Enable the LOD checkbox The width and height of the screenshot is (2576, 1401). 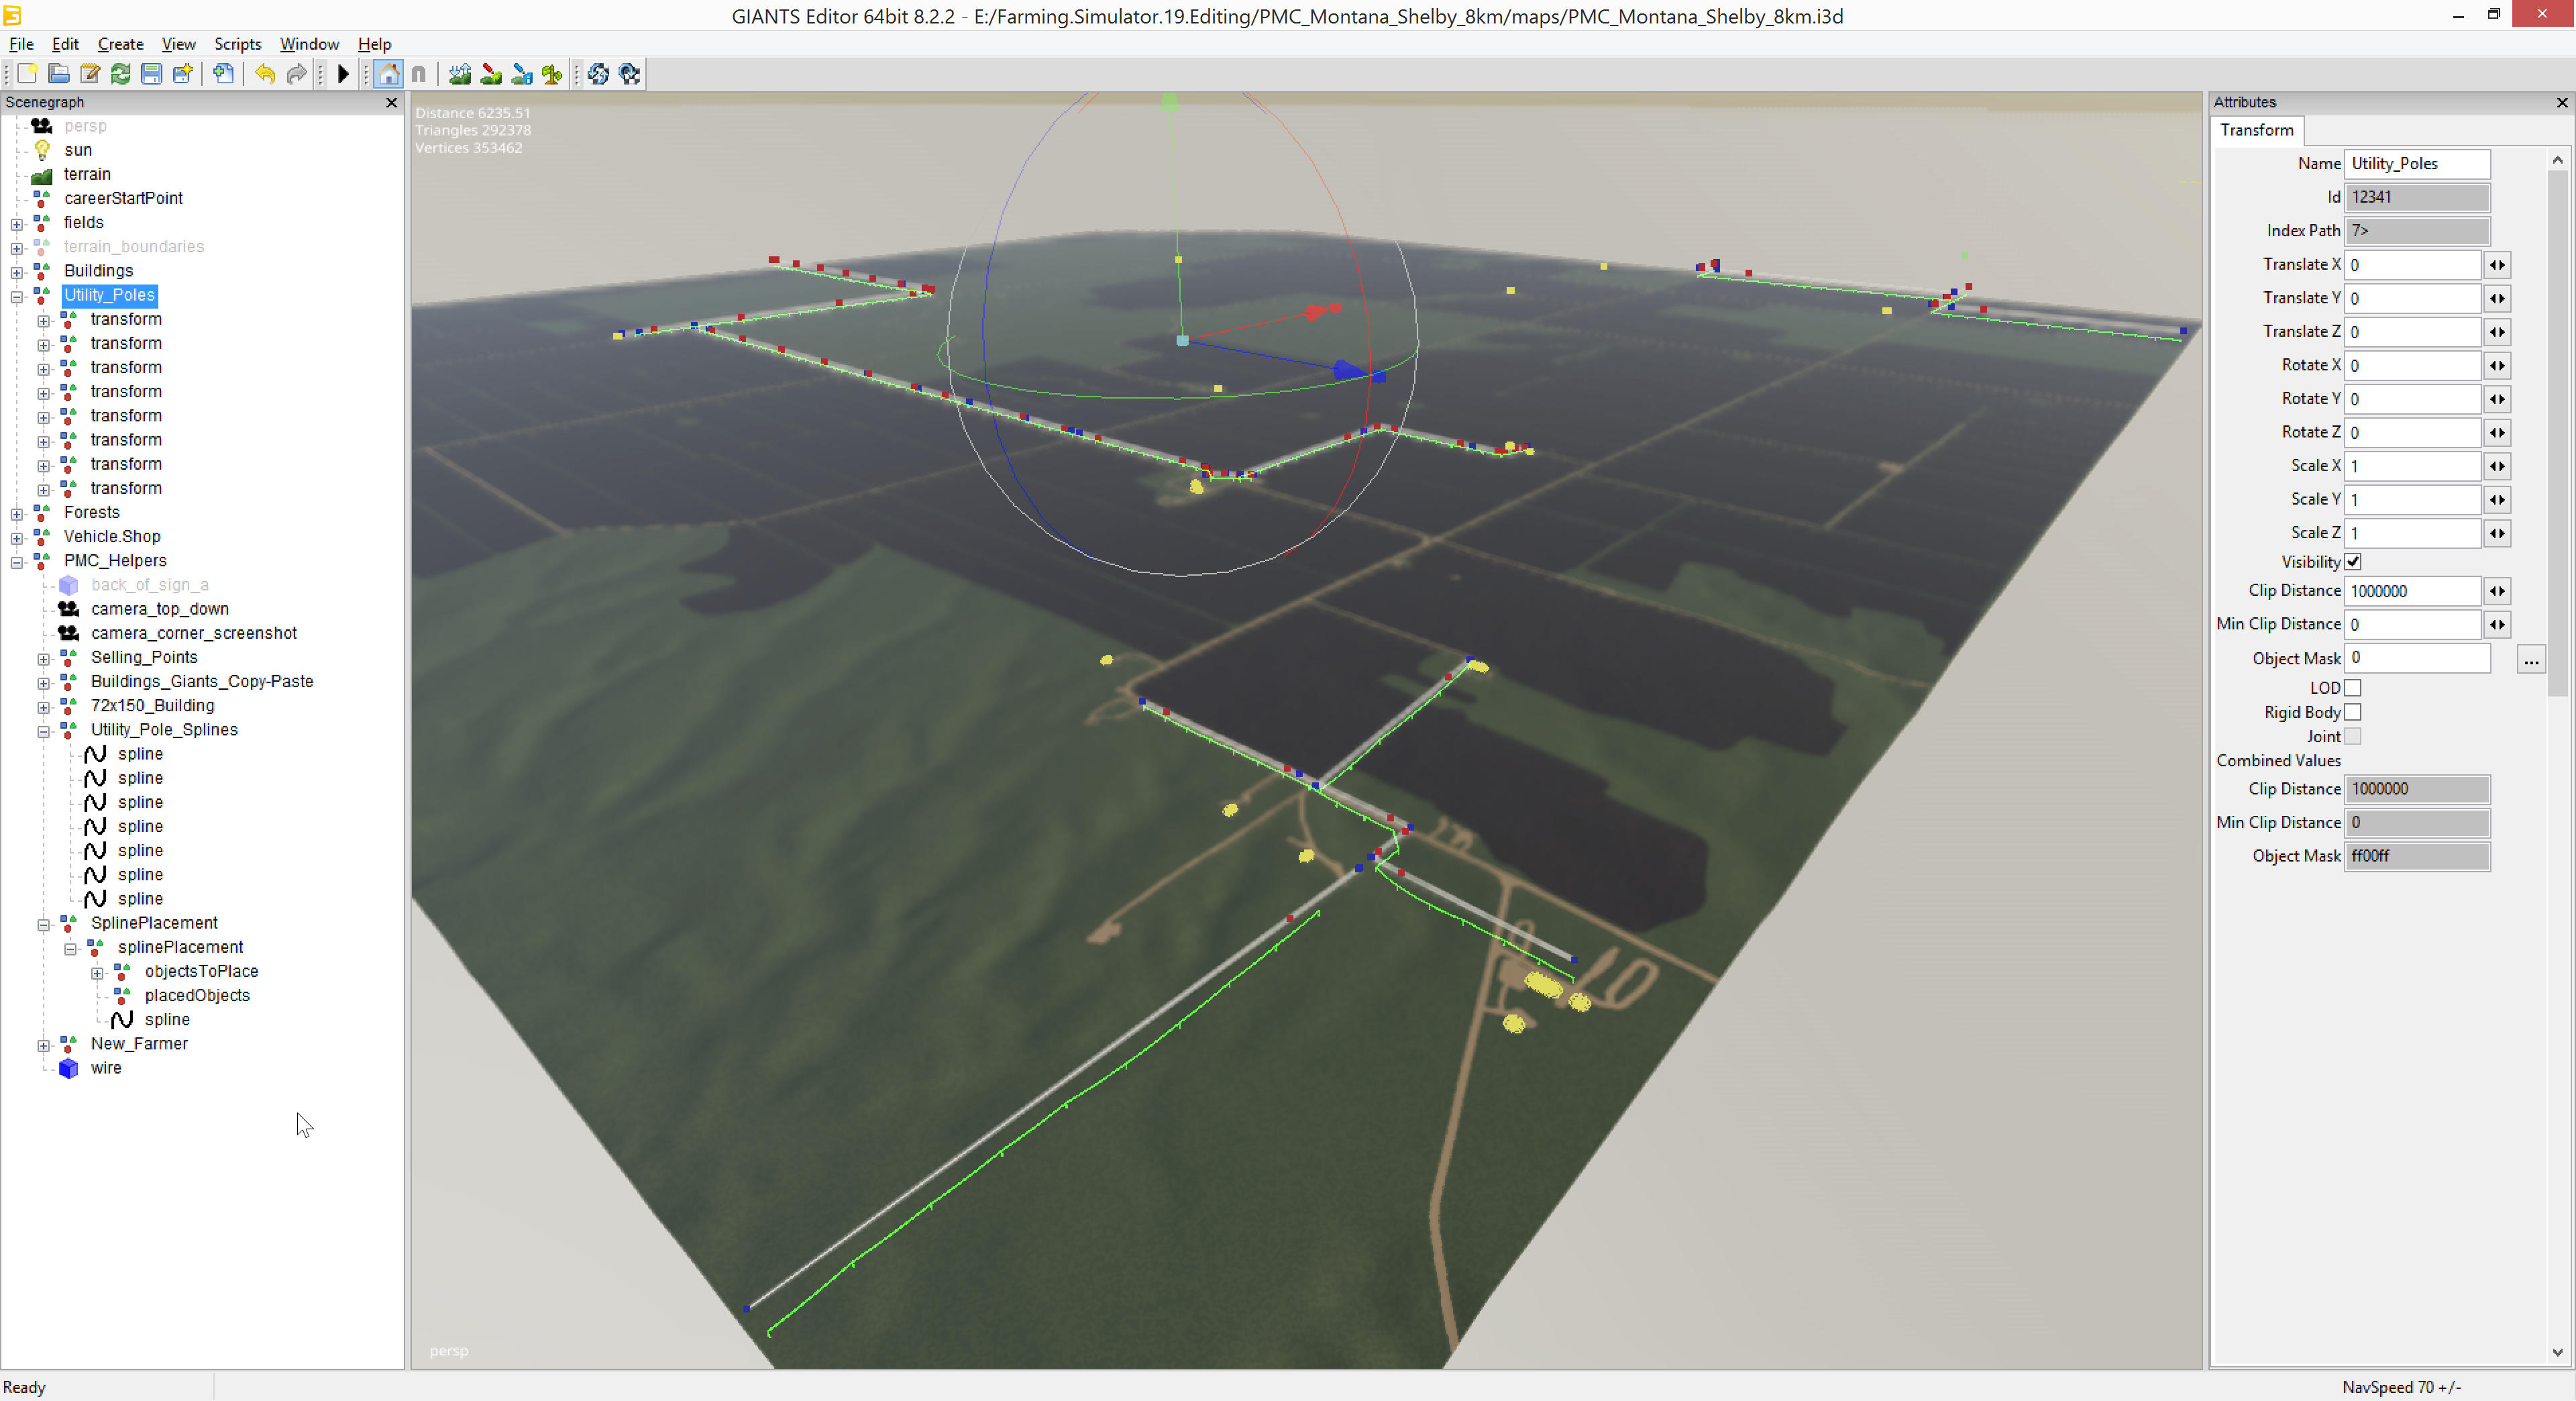[x=2353, y=688]
